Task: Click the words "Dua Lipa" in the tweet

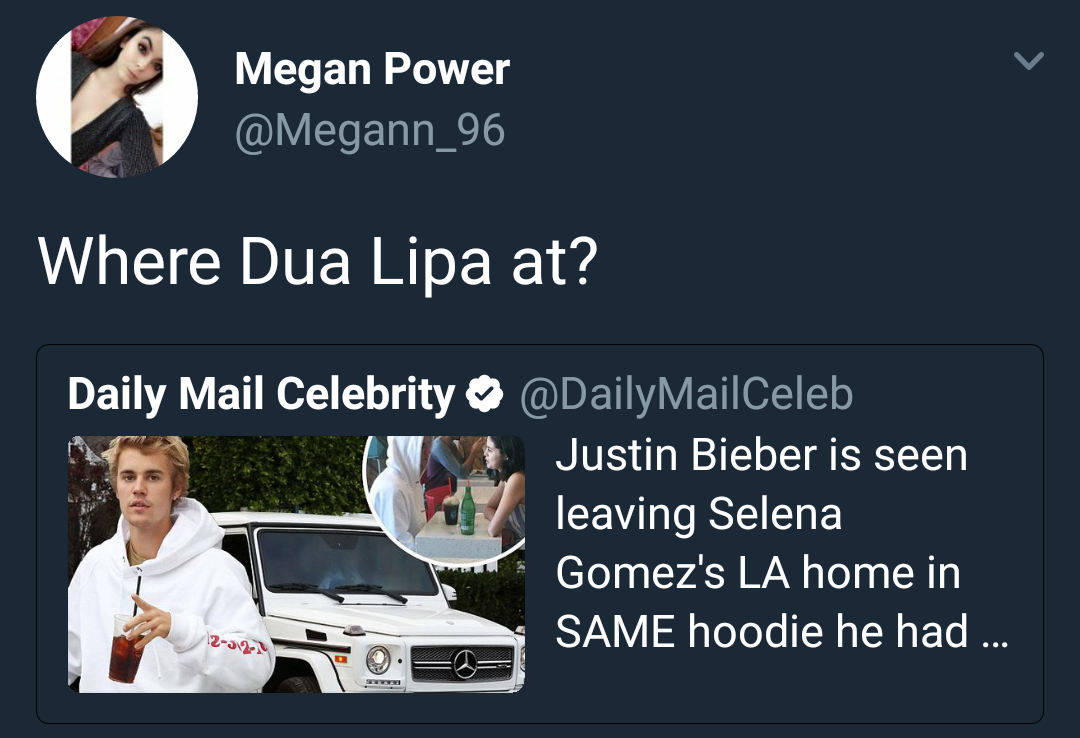Action: 365,262
